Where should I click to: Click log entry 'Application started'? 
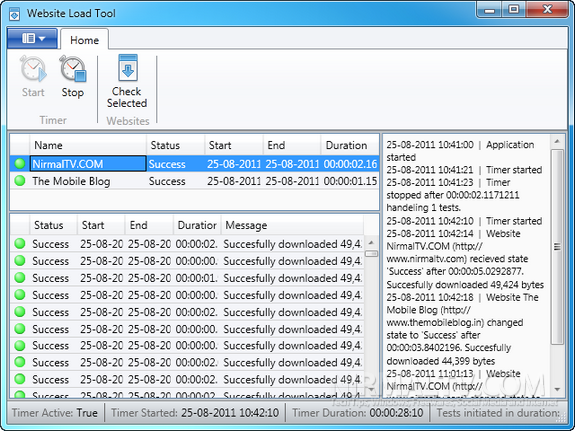460,151
